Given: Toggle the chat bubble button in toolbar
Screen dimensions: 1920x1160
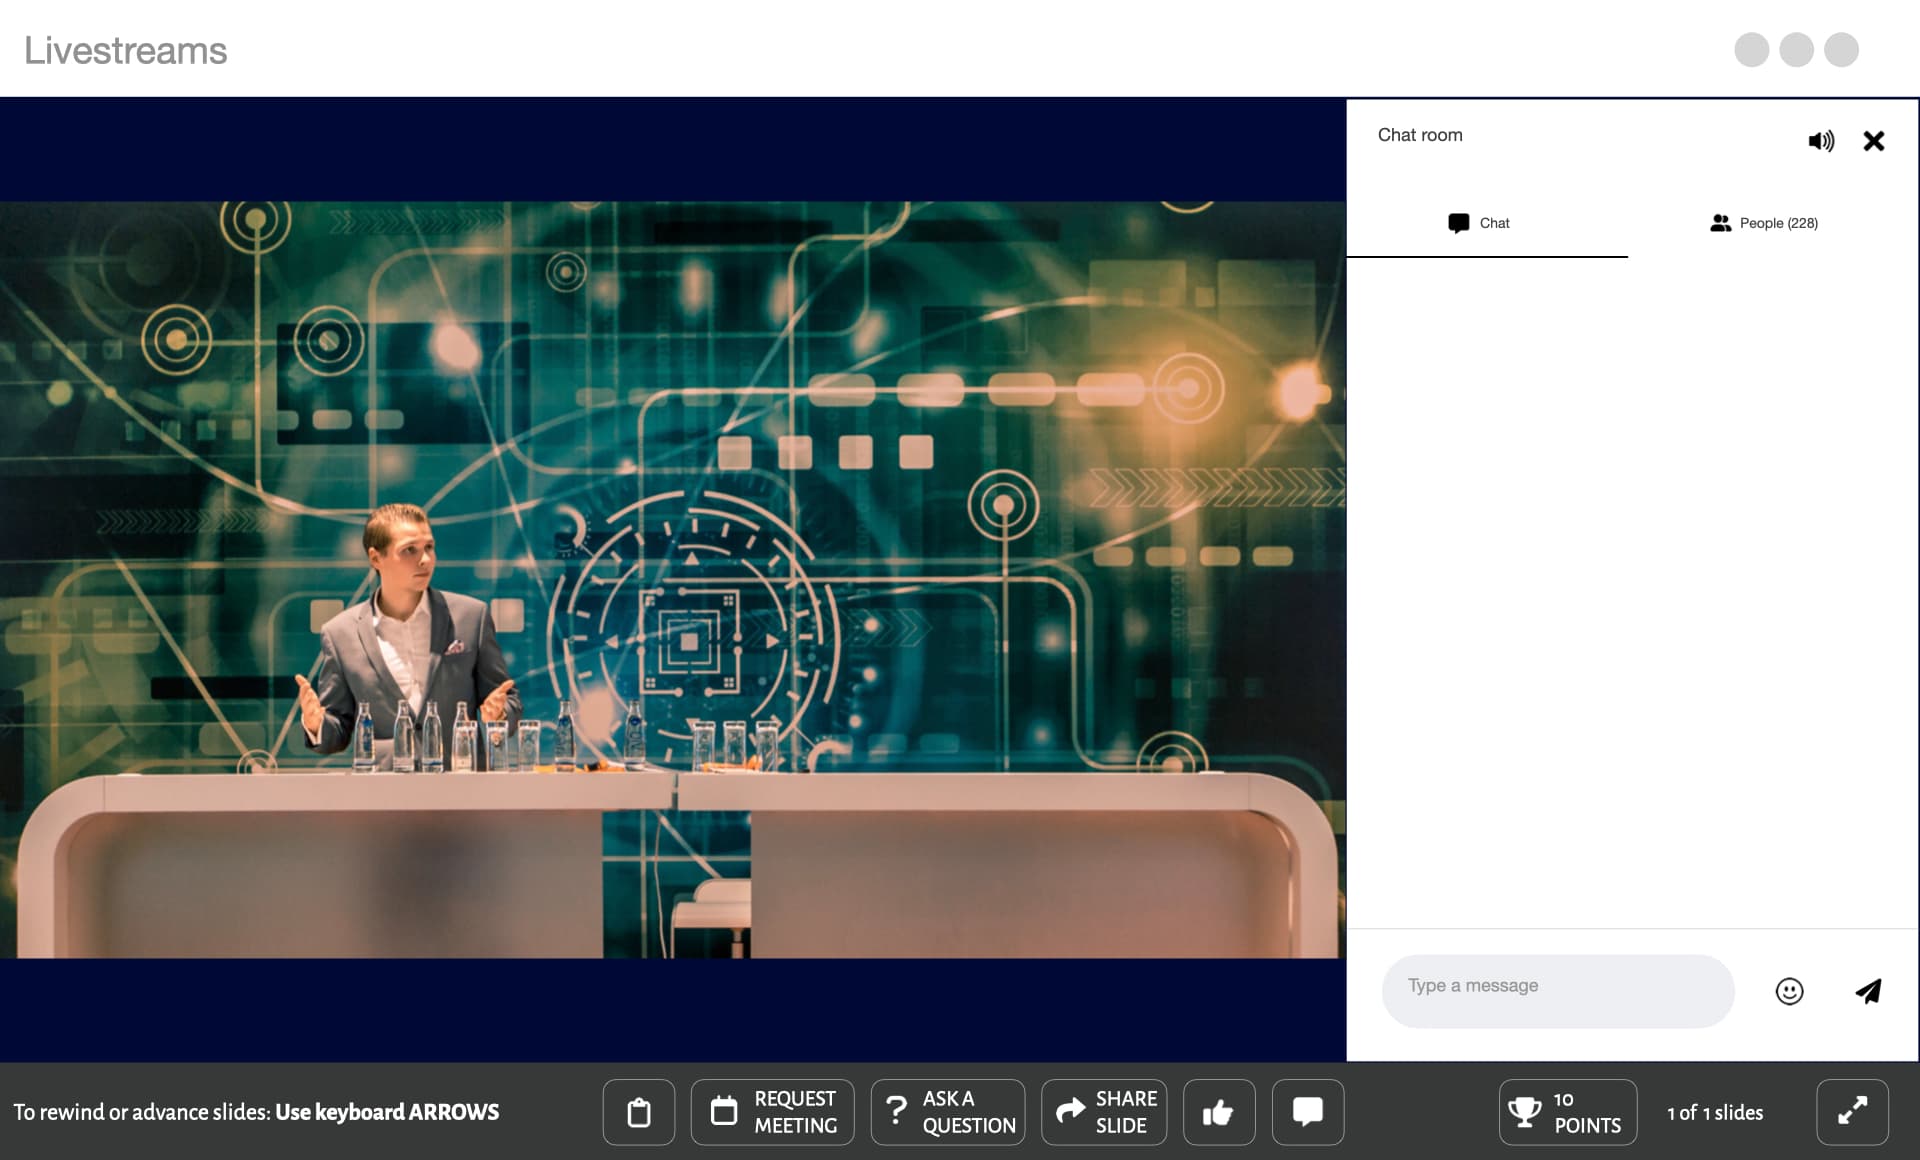Looking at the screenshot, I should (x=1307, y=1112).
